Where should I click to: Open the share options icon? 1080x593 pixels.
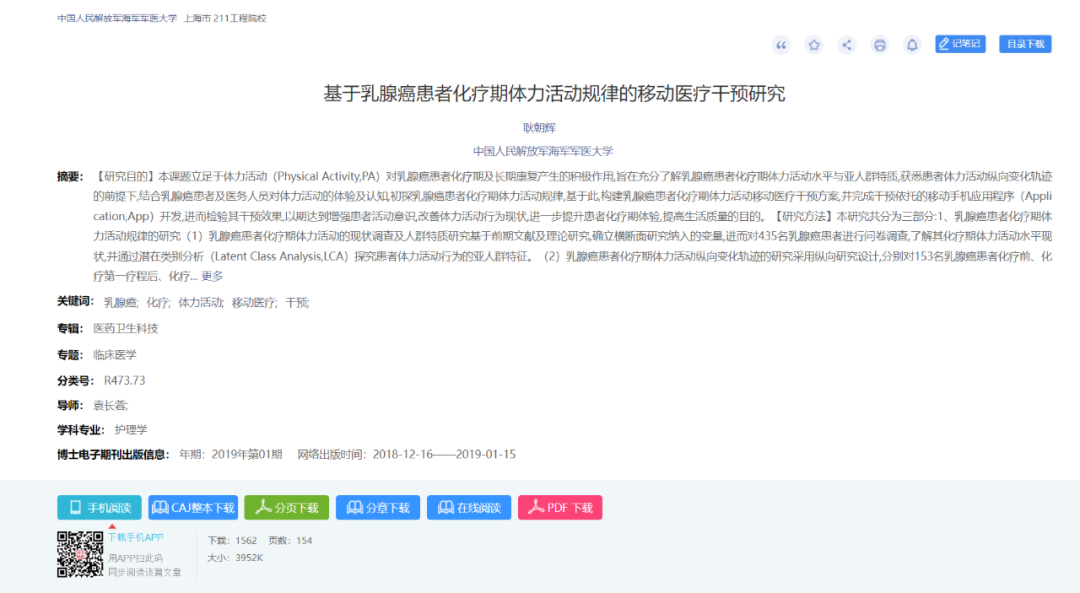[x=846, y=44]
